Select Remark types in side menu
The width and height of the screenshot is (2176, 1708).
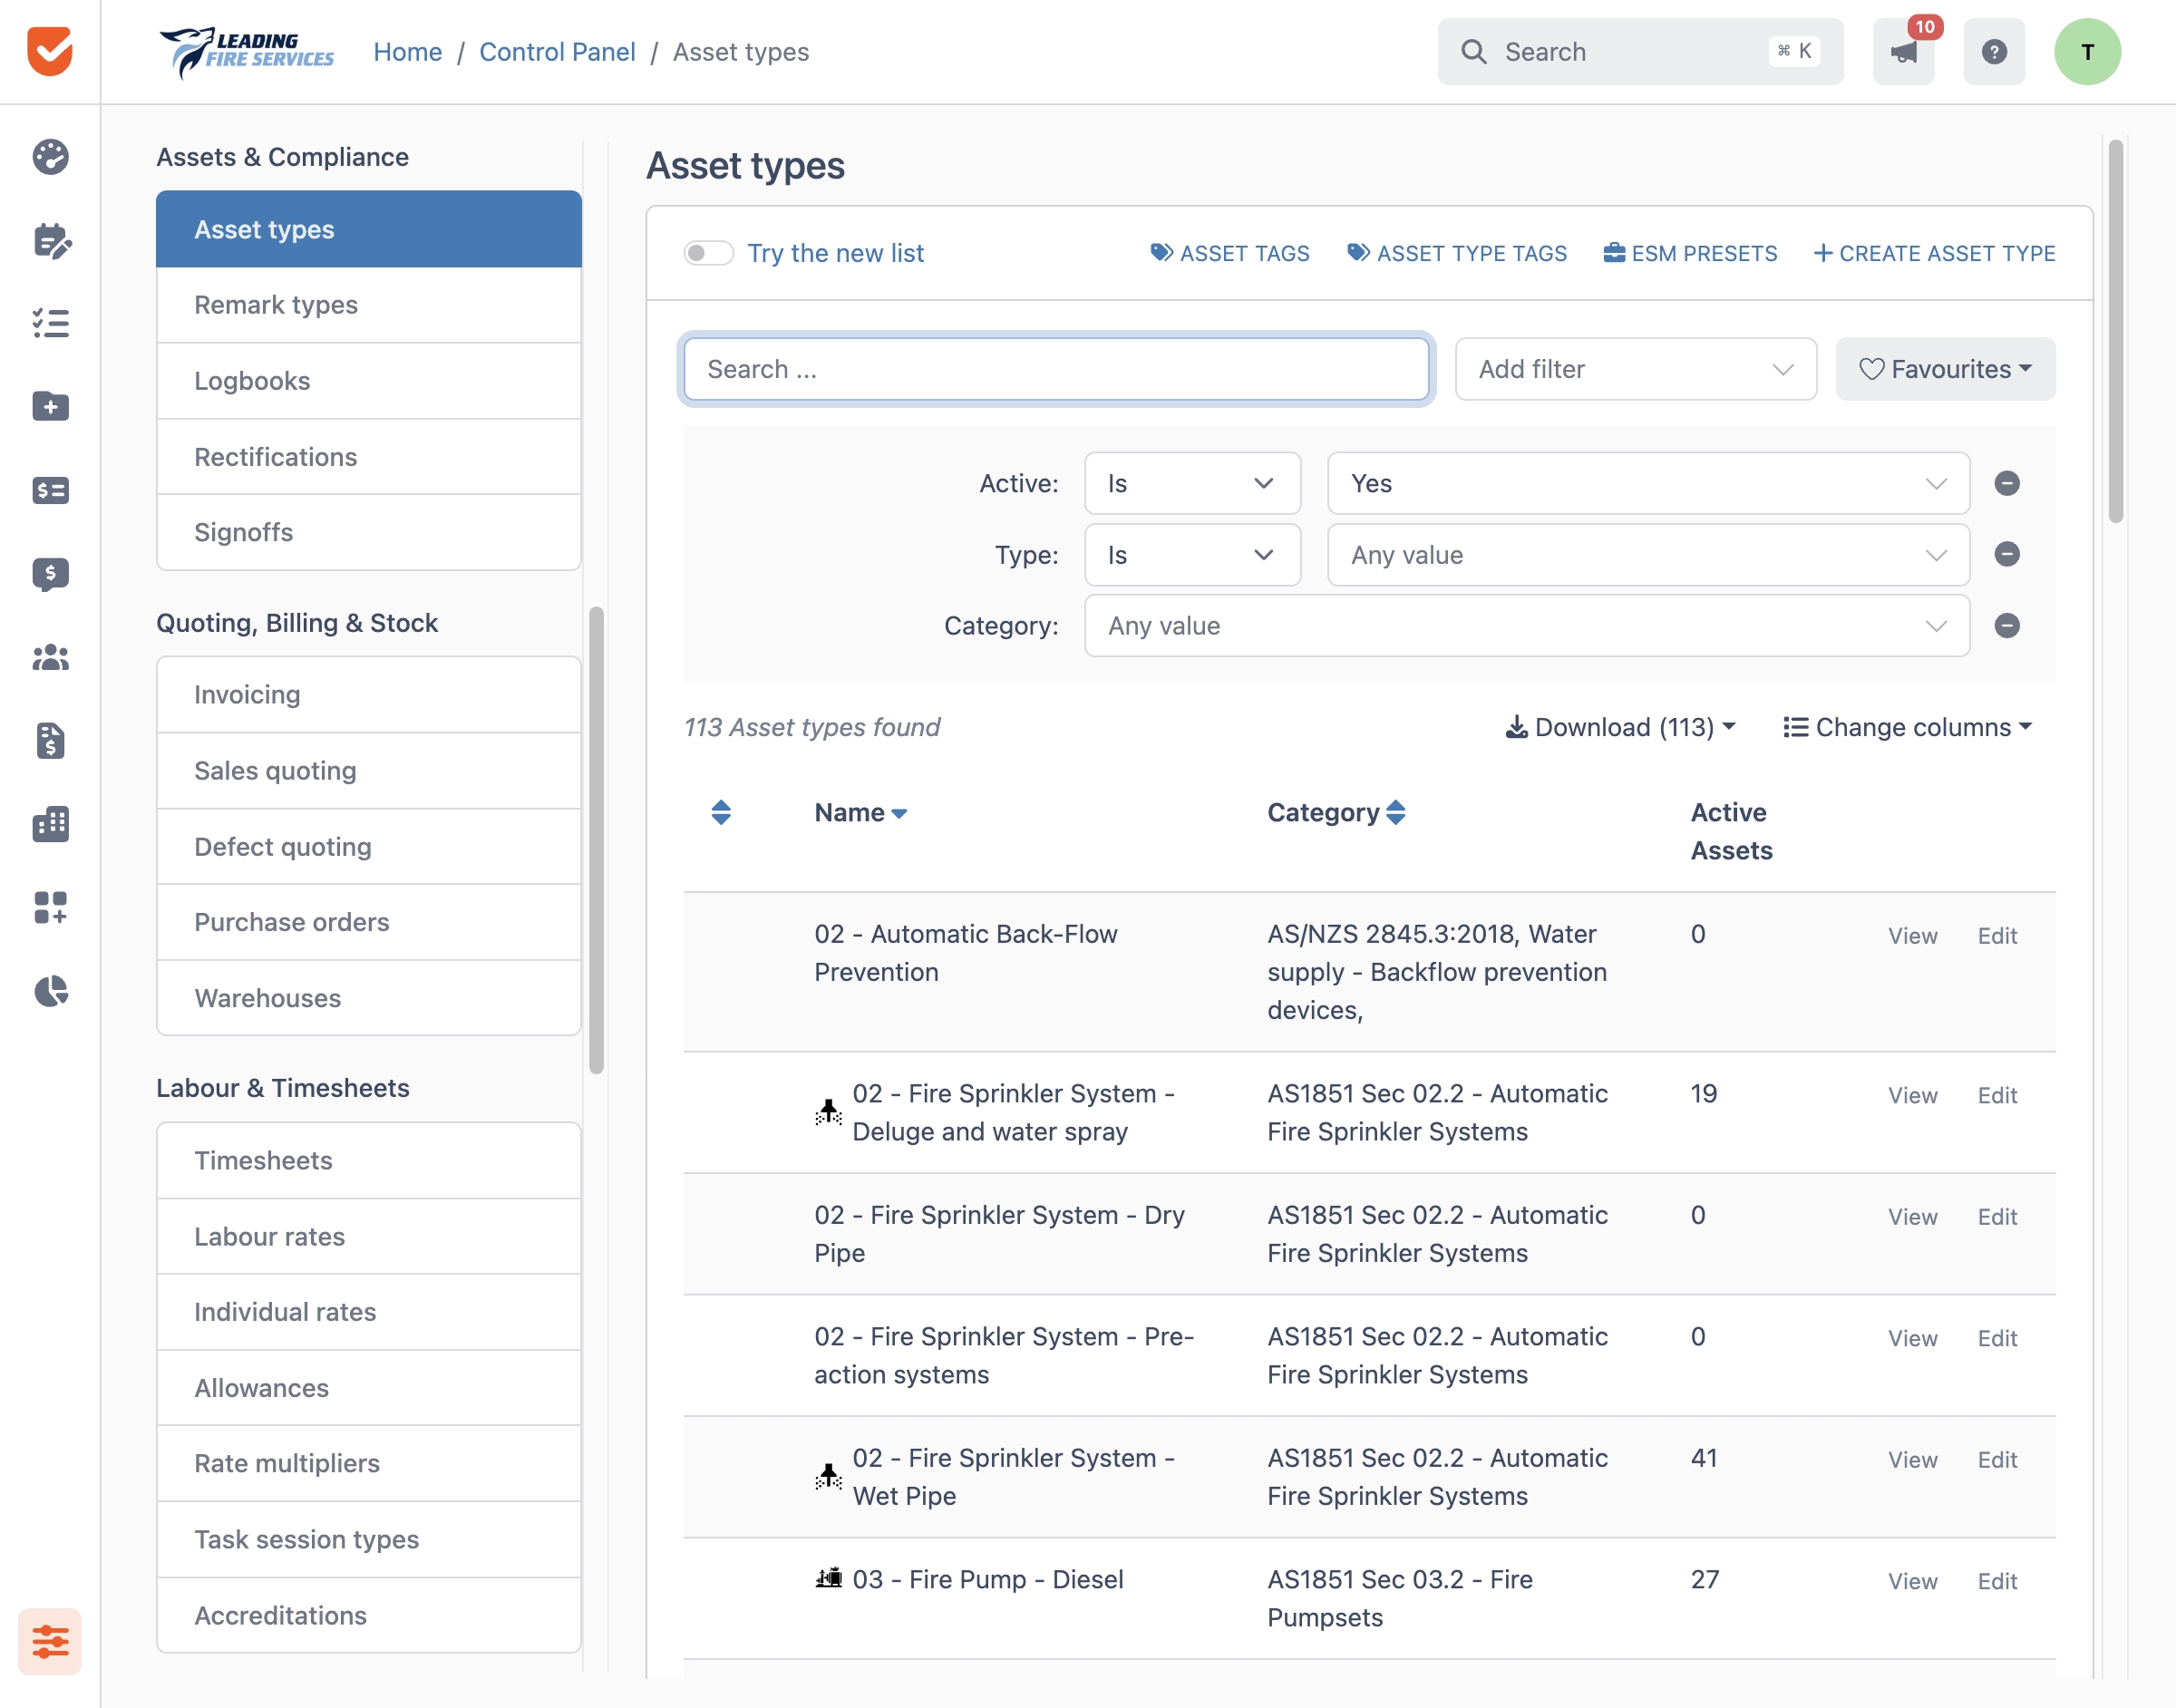[x=368, y=305]
